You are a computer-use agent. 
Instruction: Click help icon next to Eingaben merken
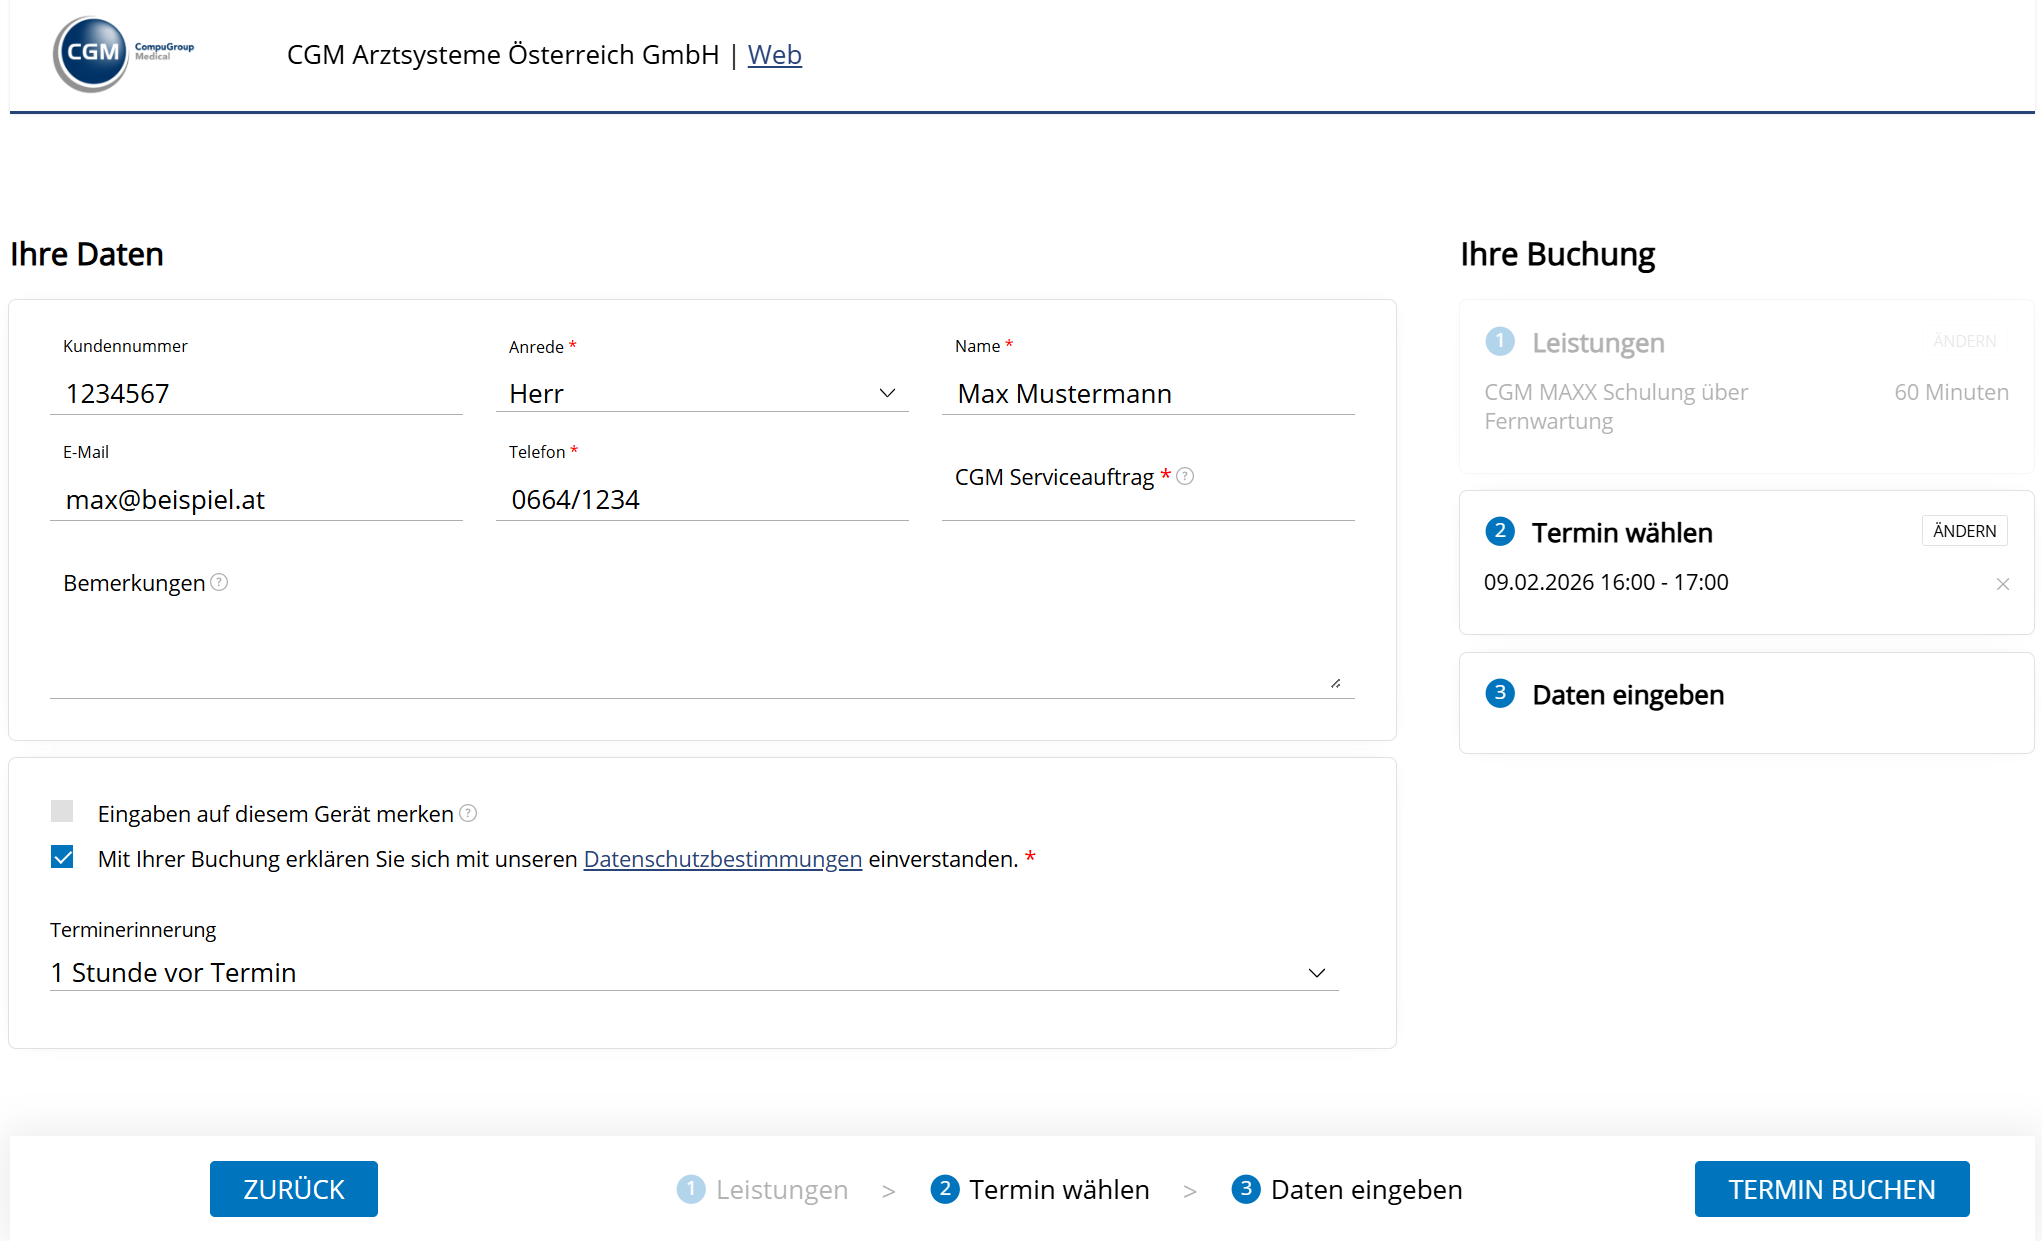point(468,813)
